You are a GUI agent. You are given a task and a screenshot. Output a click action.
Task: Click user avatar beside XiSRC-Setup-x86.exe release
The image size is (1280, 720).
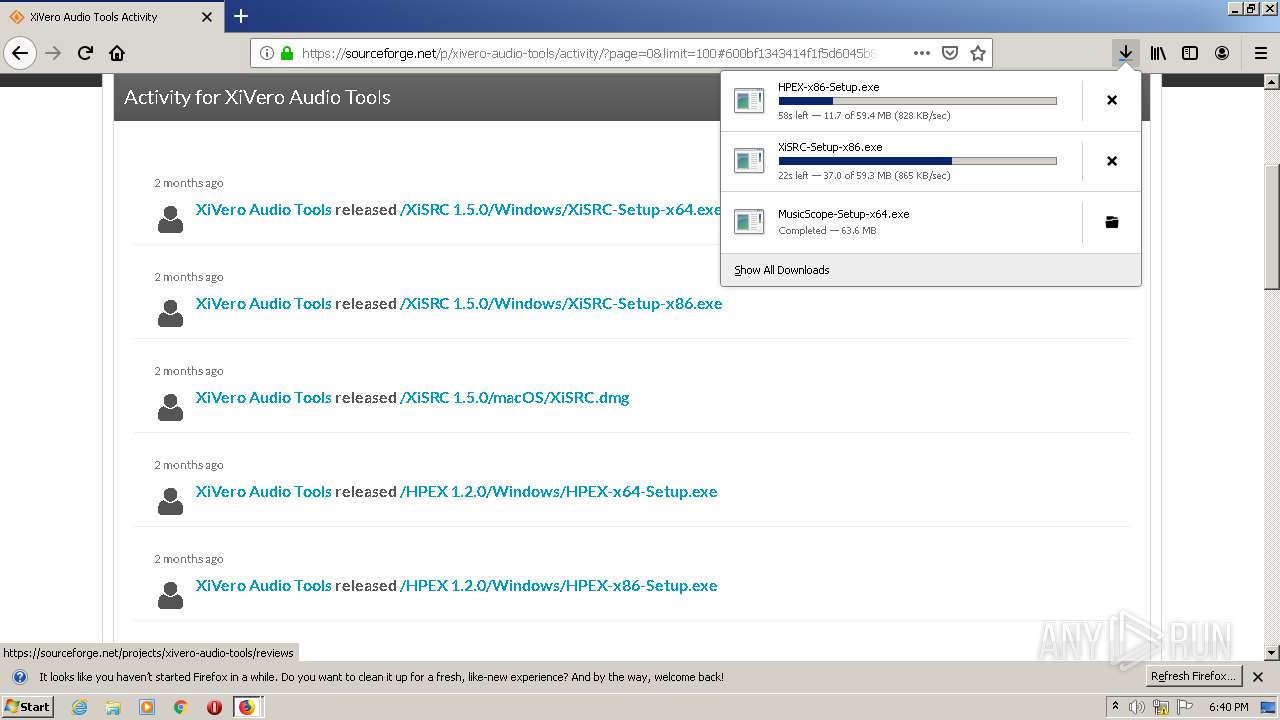point(170,313)
